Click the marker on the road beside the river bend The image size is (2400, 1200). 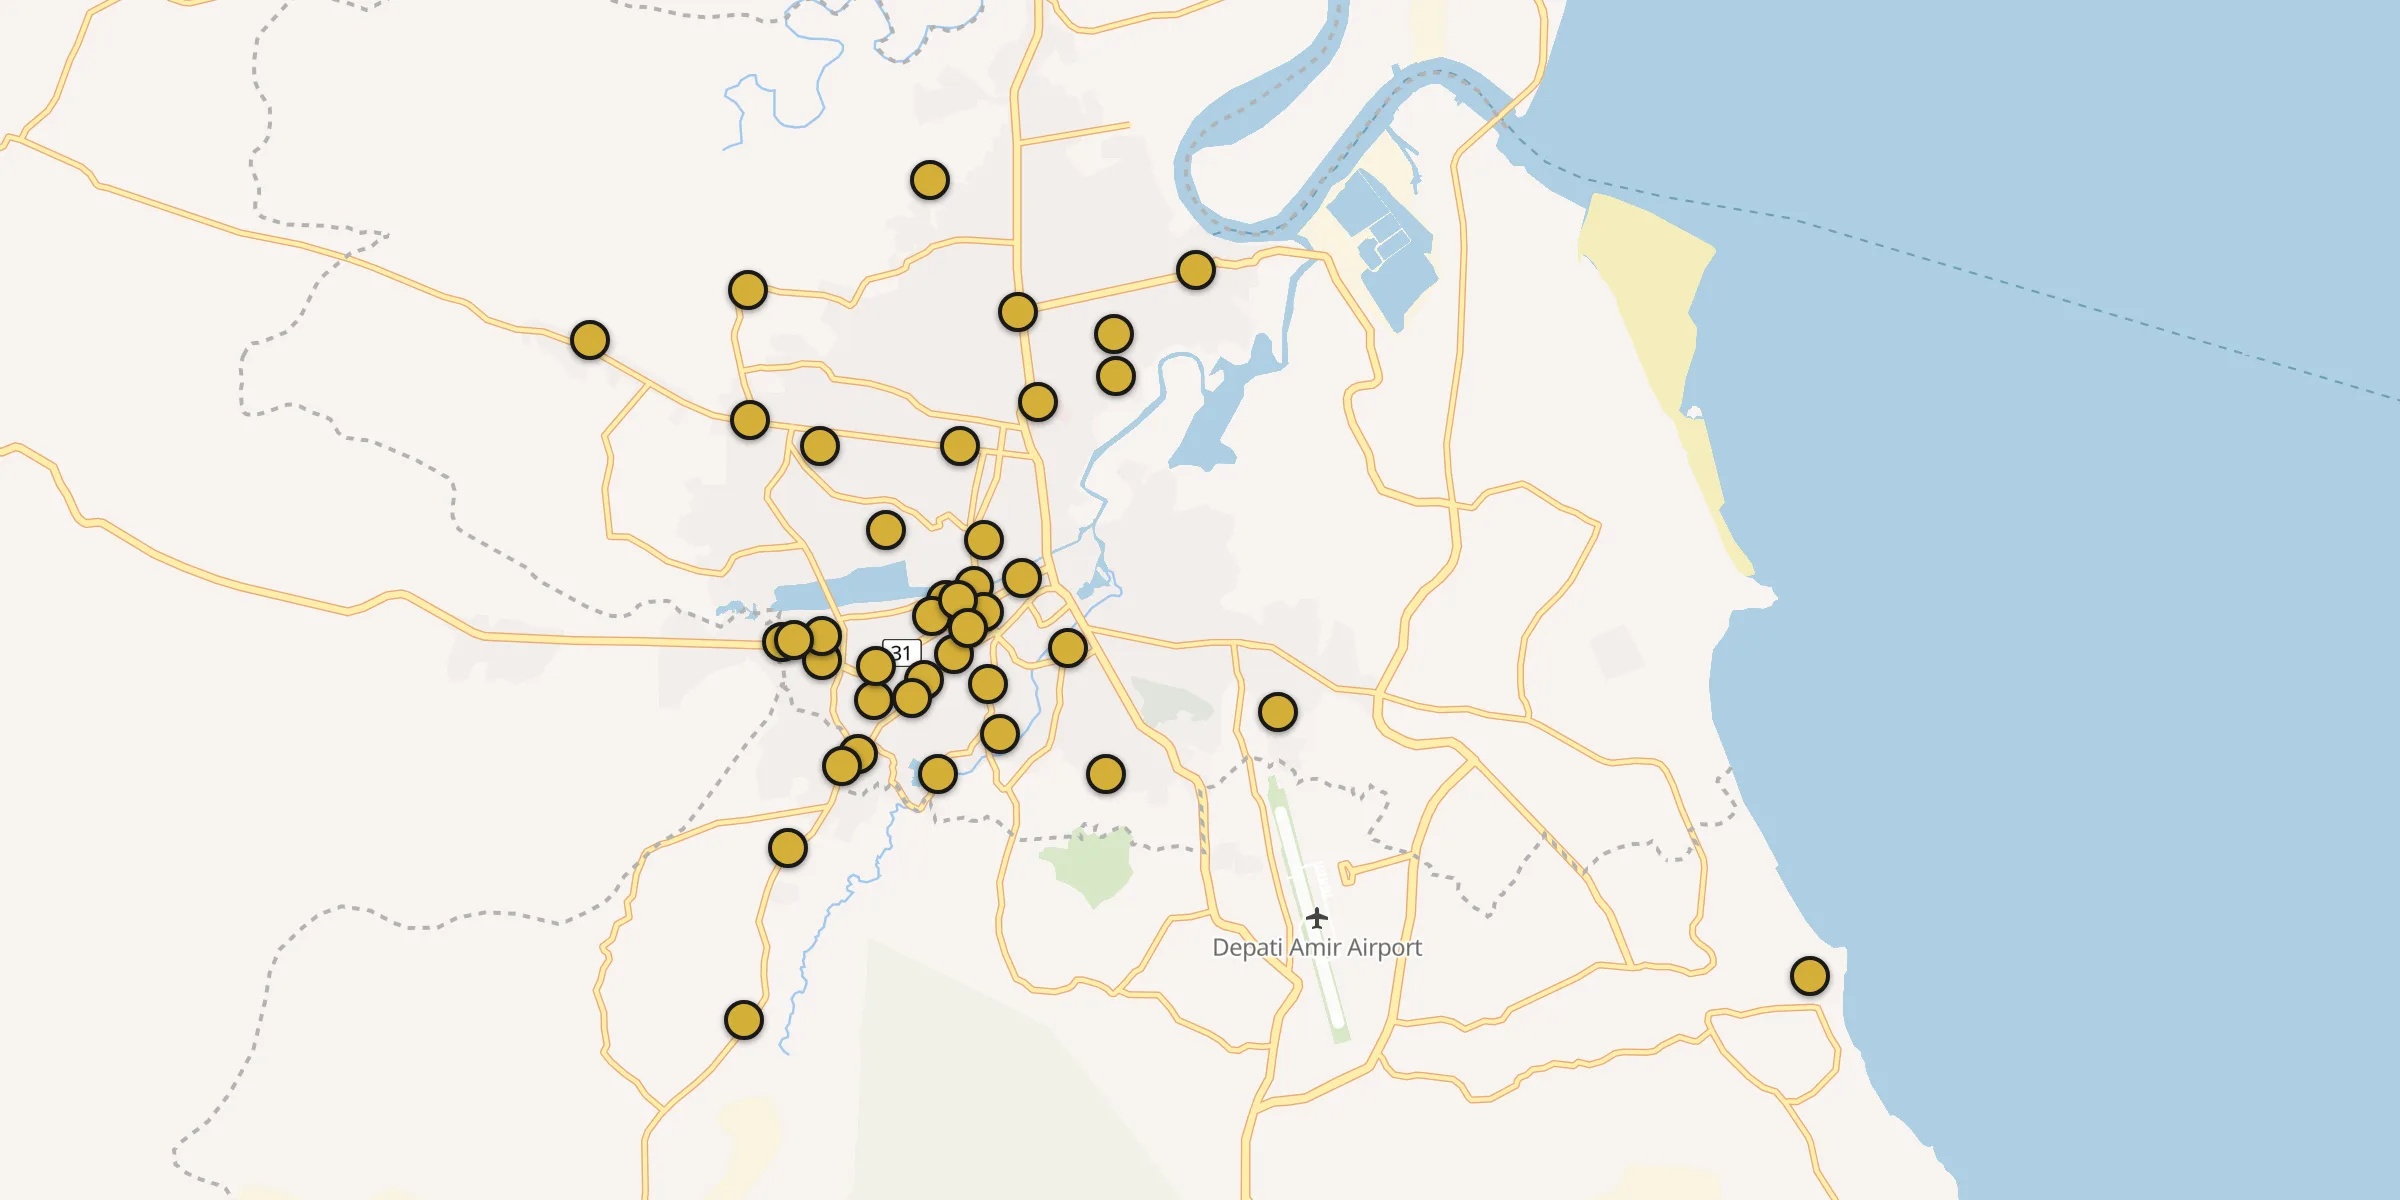pyautogui.click(x=1196, y=270)
